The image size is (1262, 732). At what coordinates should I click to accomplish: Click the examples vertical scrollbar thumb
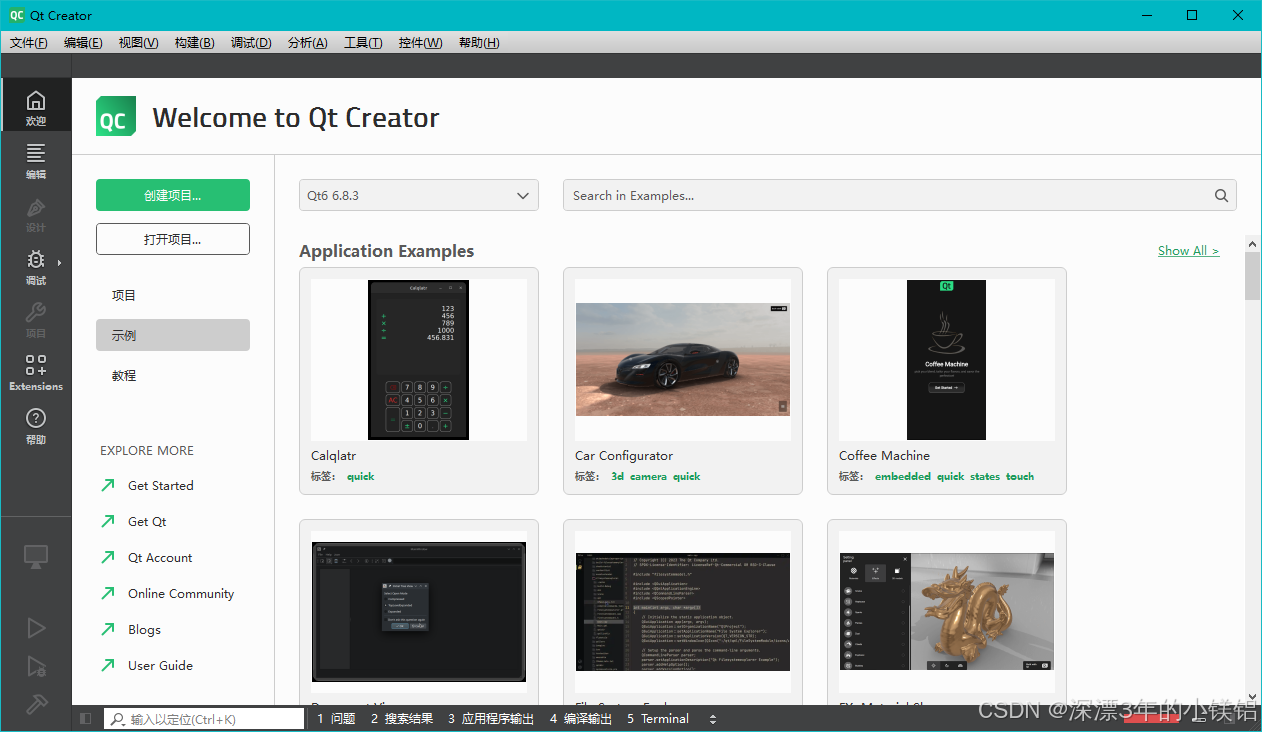coord(1252,276)
